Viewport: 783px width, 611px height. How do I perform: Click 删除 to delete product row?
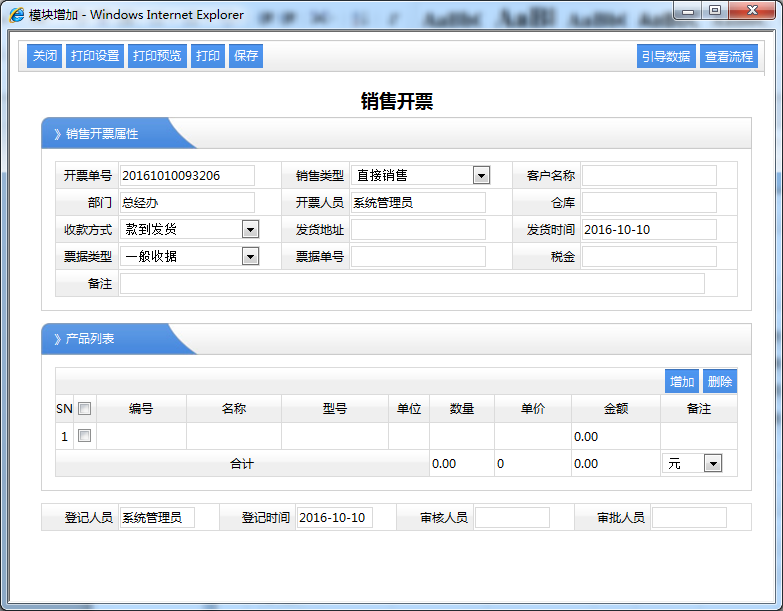719,381
